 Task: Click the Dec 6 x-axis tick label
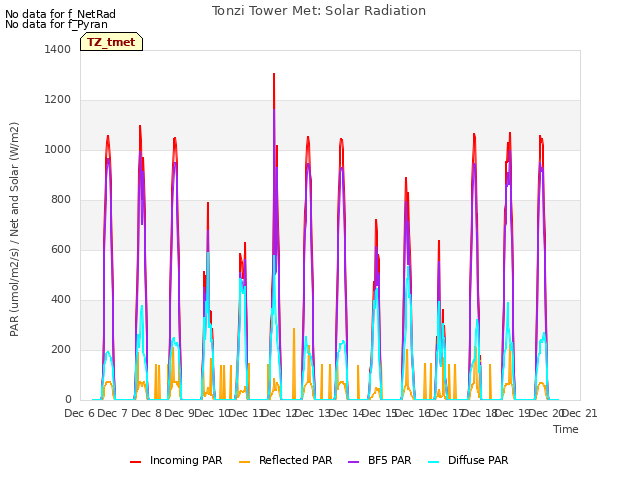pyautogui.click(x=80, y=413)
